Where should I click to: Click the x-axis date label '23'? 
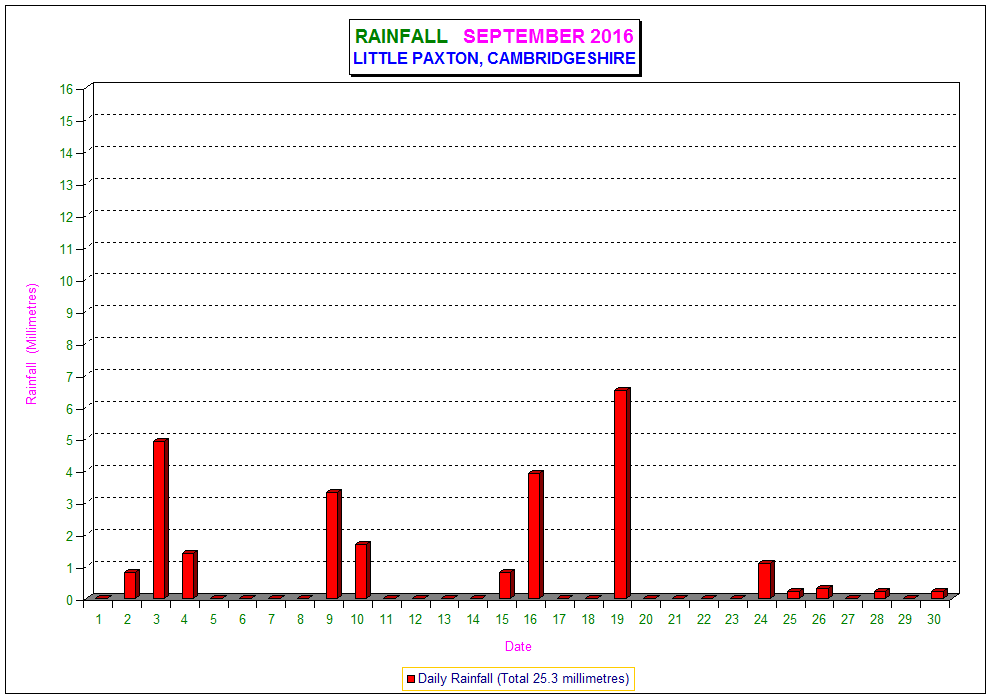[732, 620]
